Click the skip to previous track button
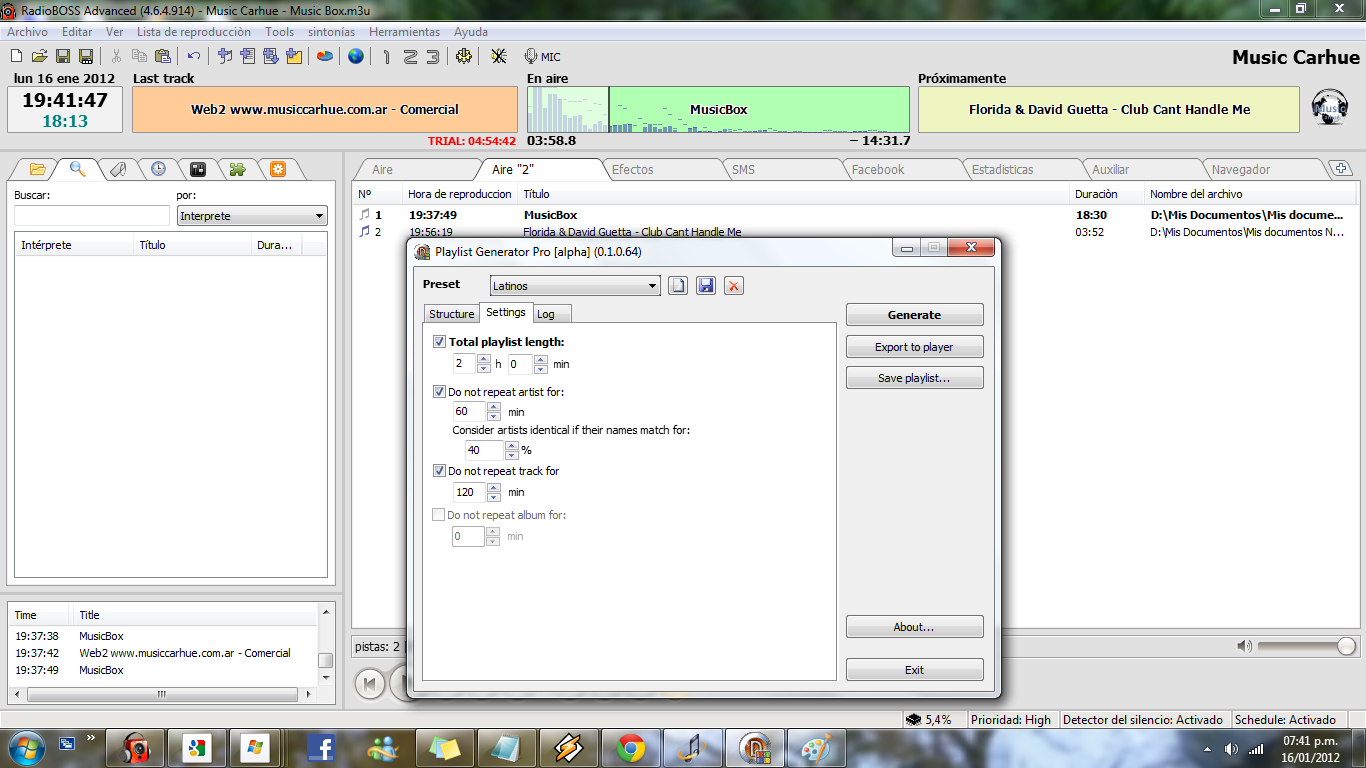This screenshot has width=1366, height=768. (x=369, y=684)
